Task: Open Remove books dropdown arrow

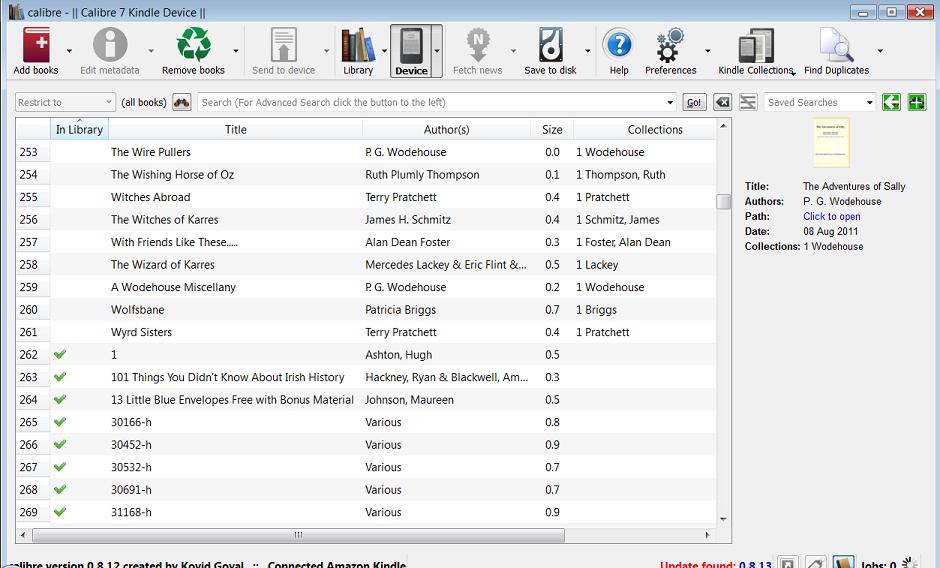Action: tap(236, 51)
